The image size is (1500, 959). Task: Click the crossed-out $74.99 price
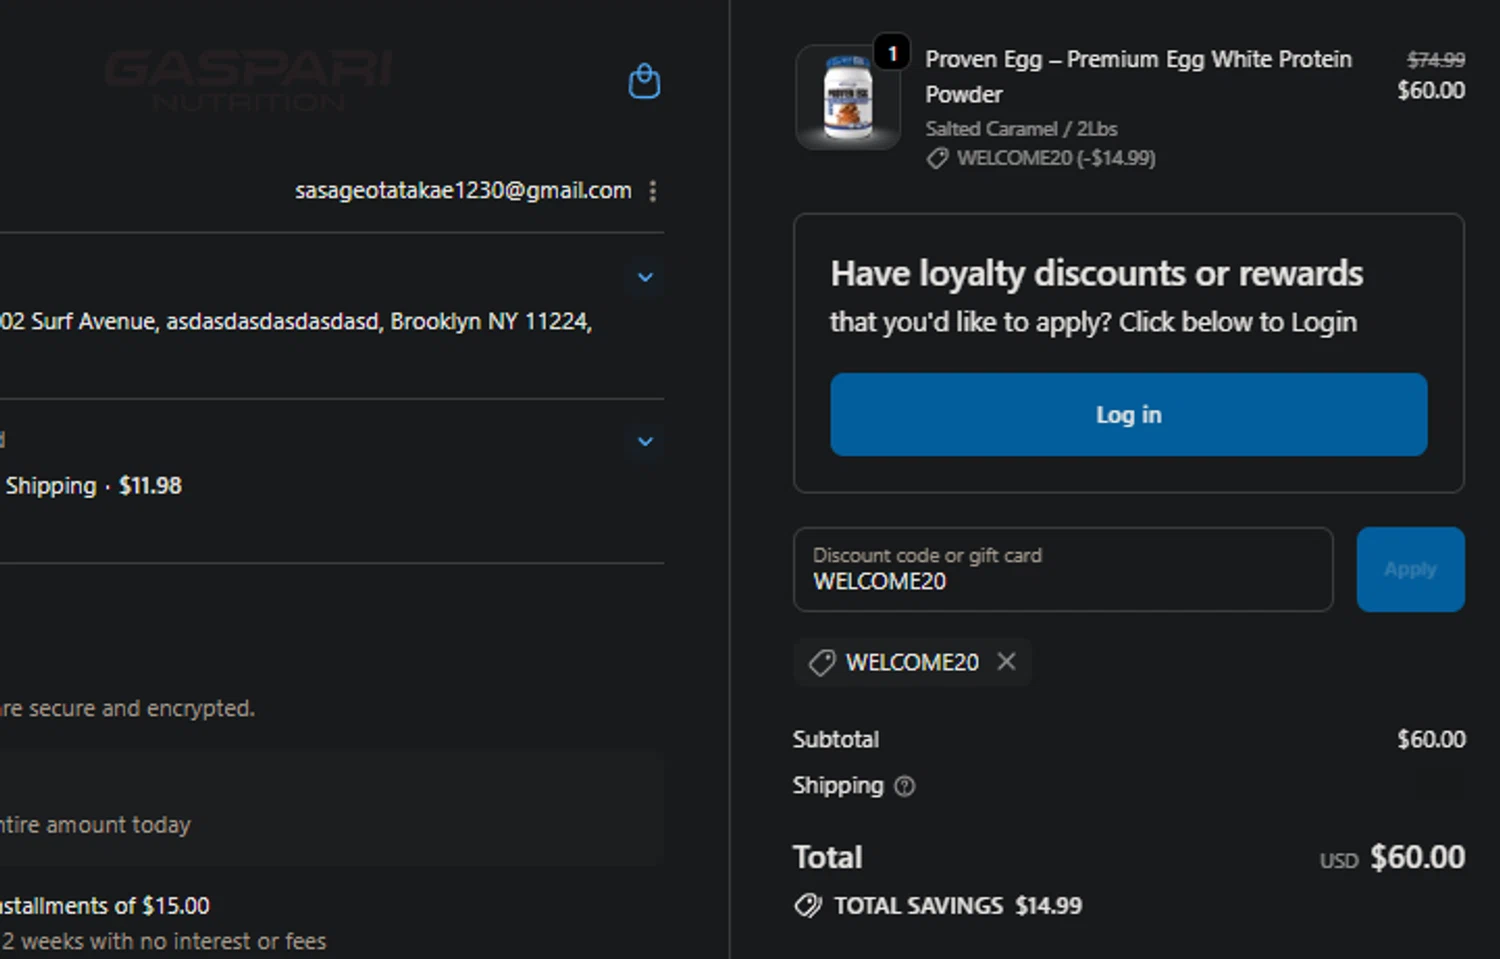1436,60
